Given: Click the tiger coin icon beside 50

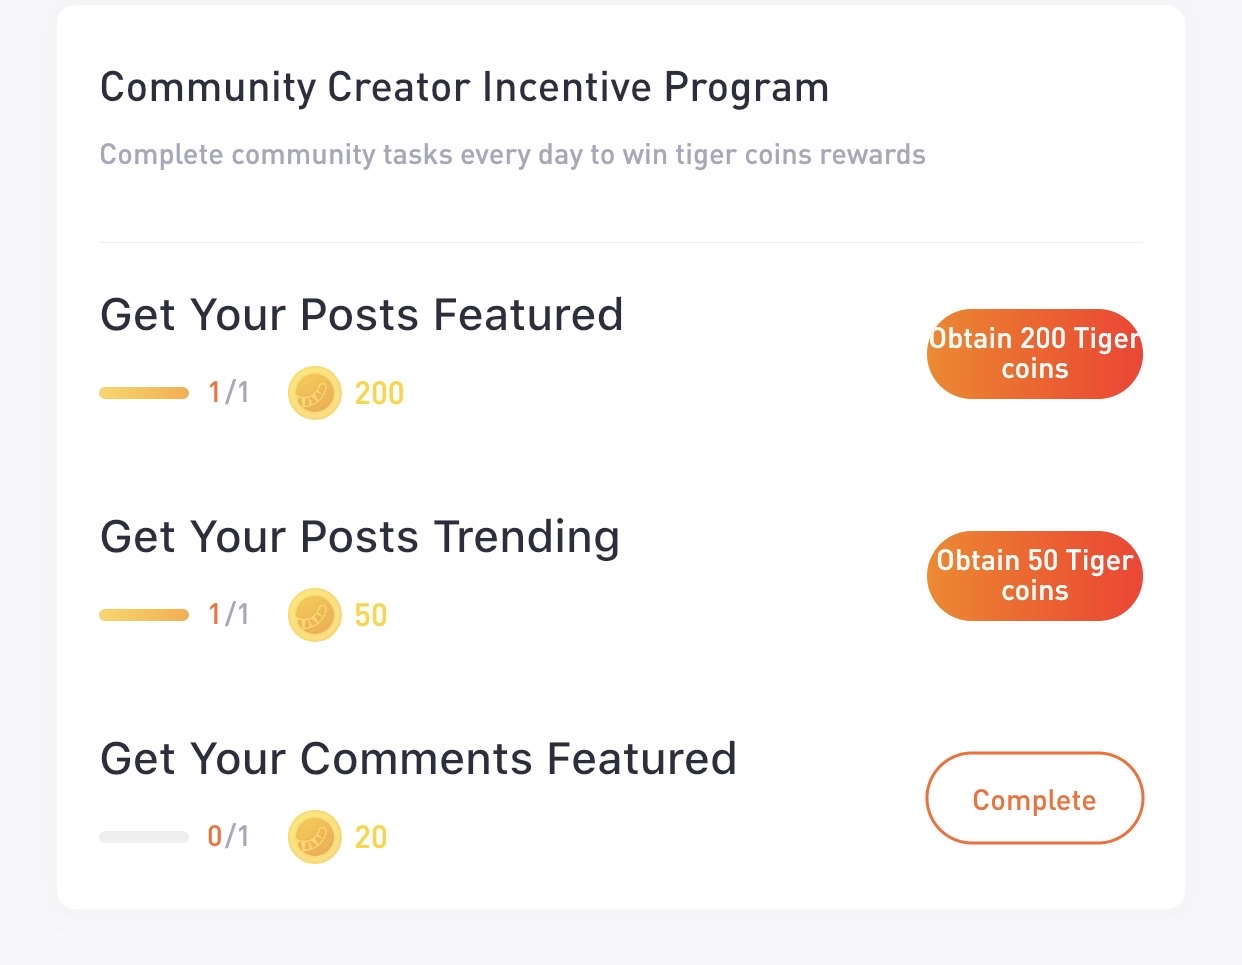Looking at the screenshot, I should [315, 615].
